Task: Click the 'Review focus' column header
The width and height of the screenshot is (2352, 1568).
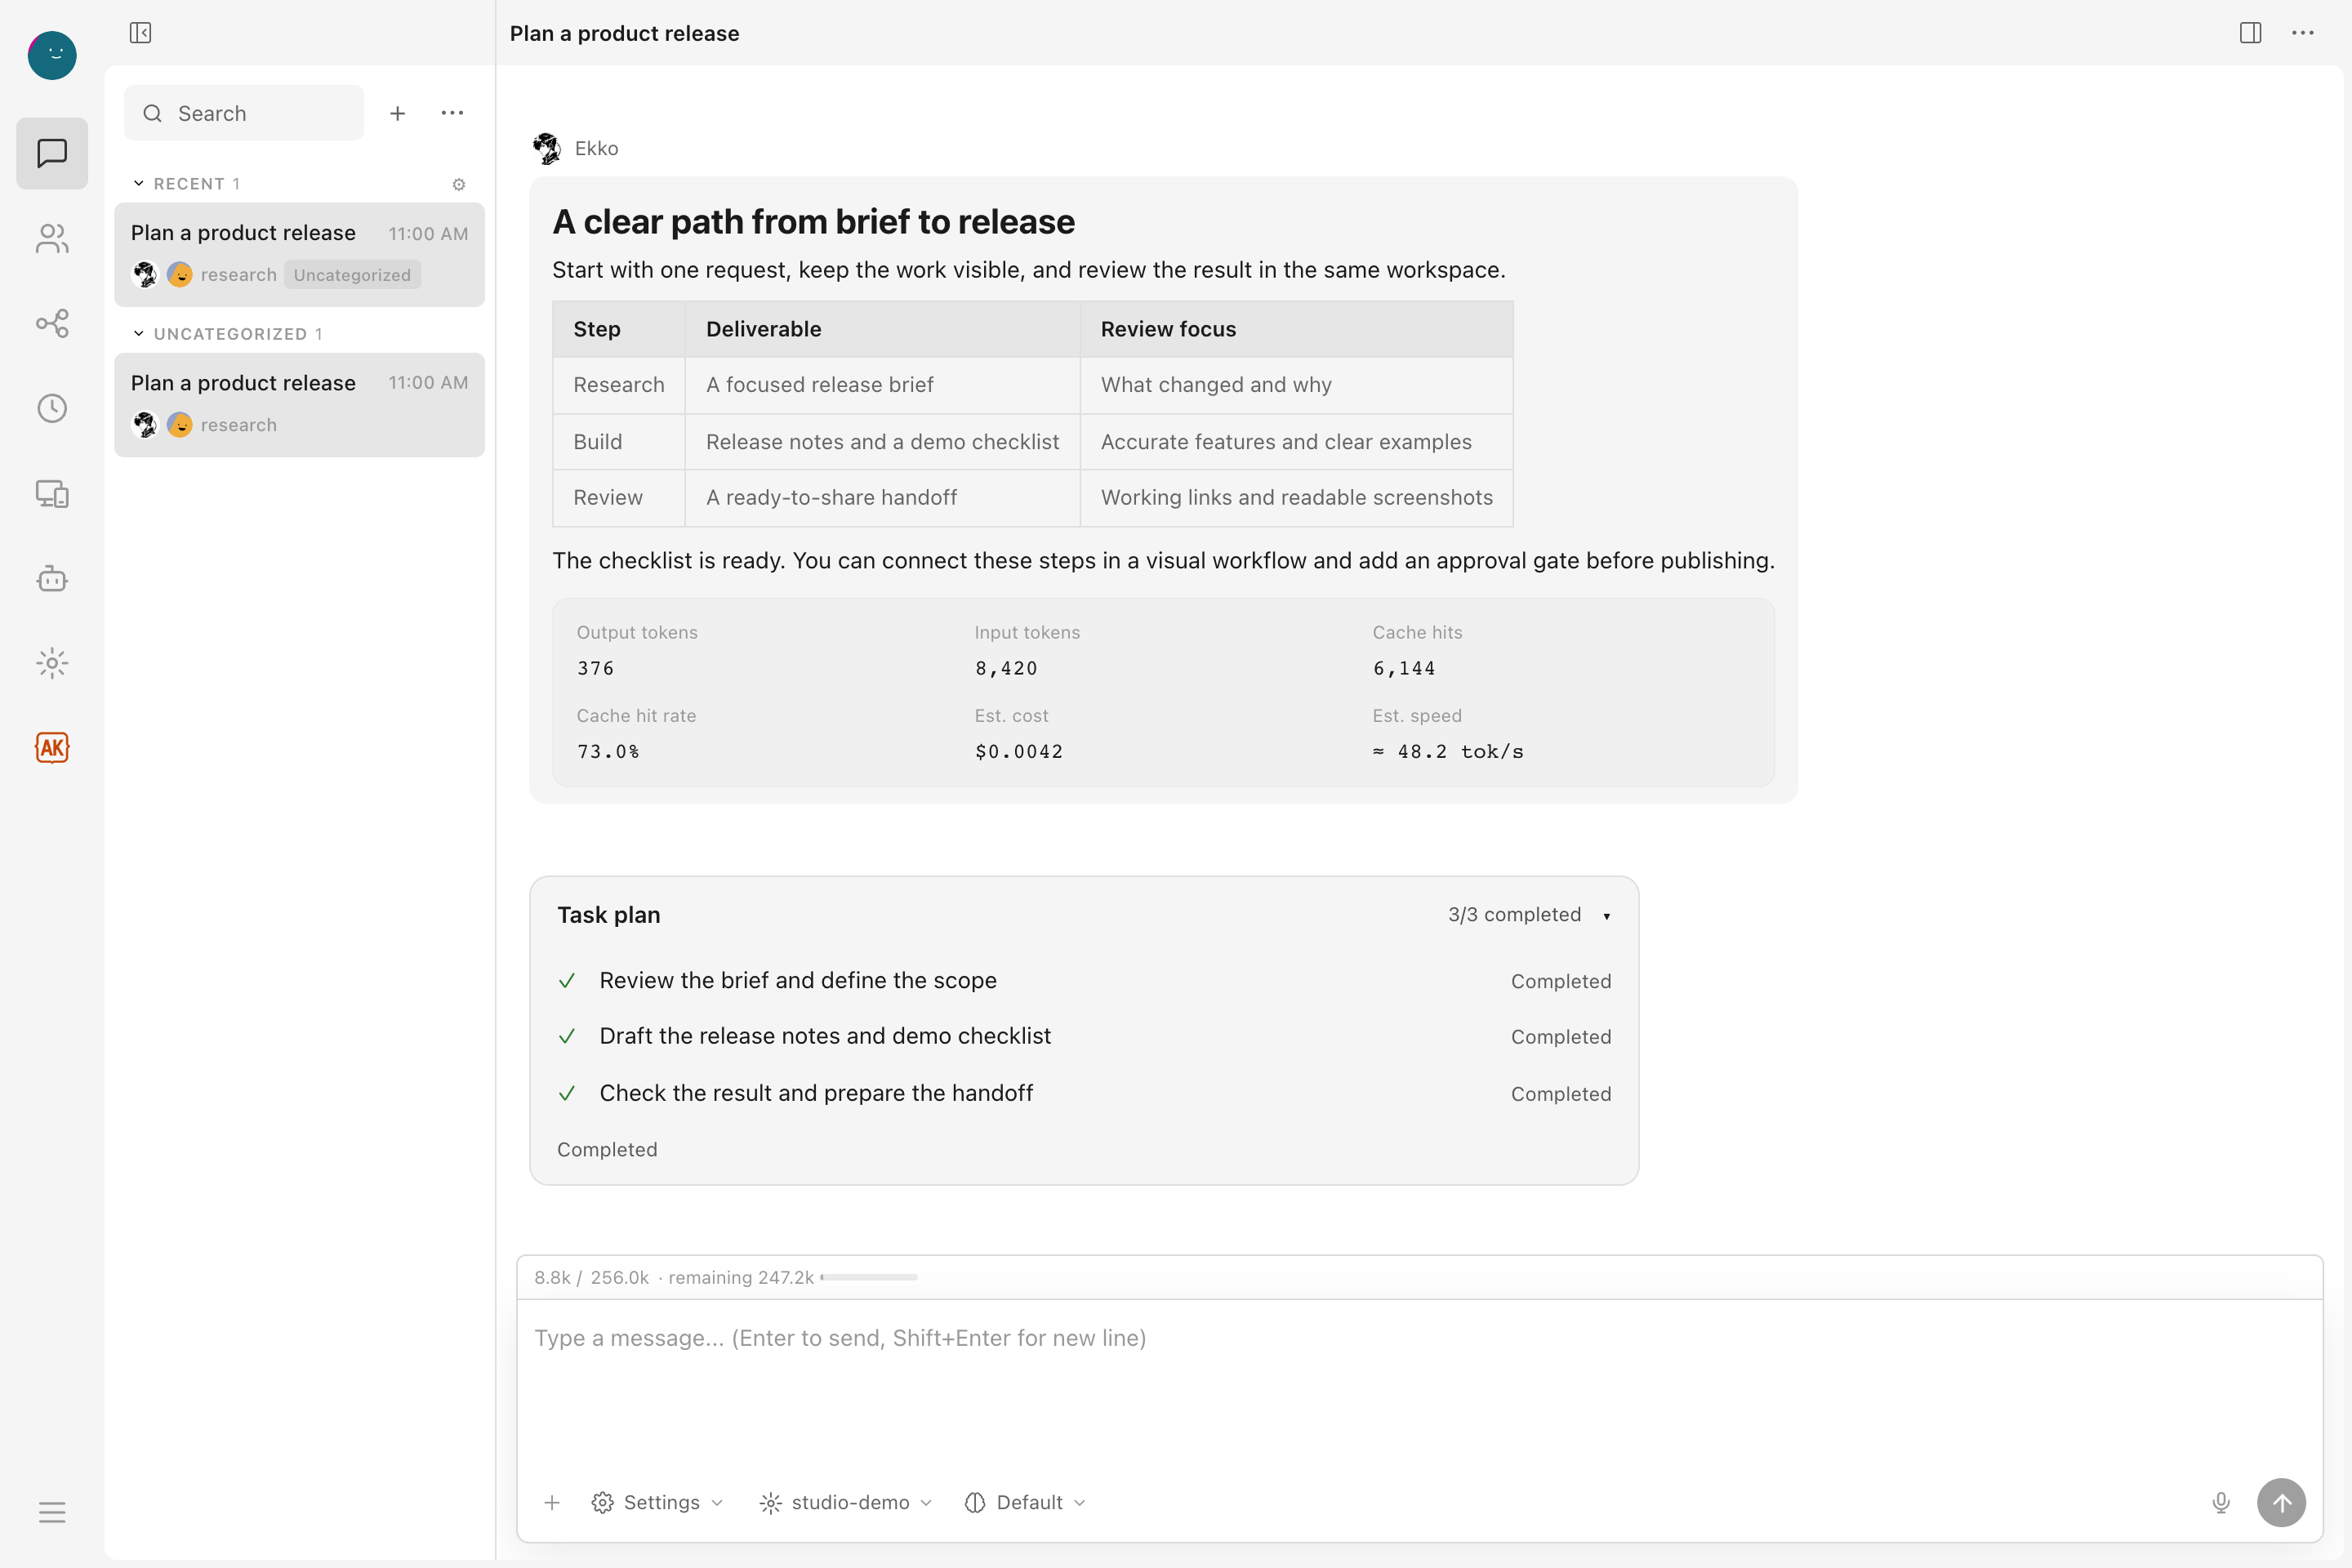Action: coord(1296,329)
